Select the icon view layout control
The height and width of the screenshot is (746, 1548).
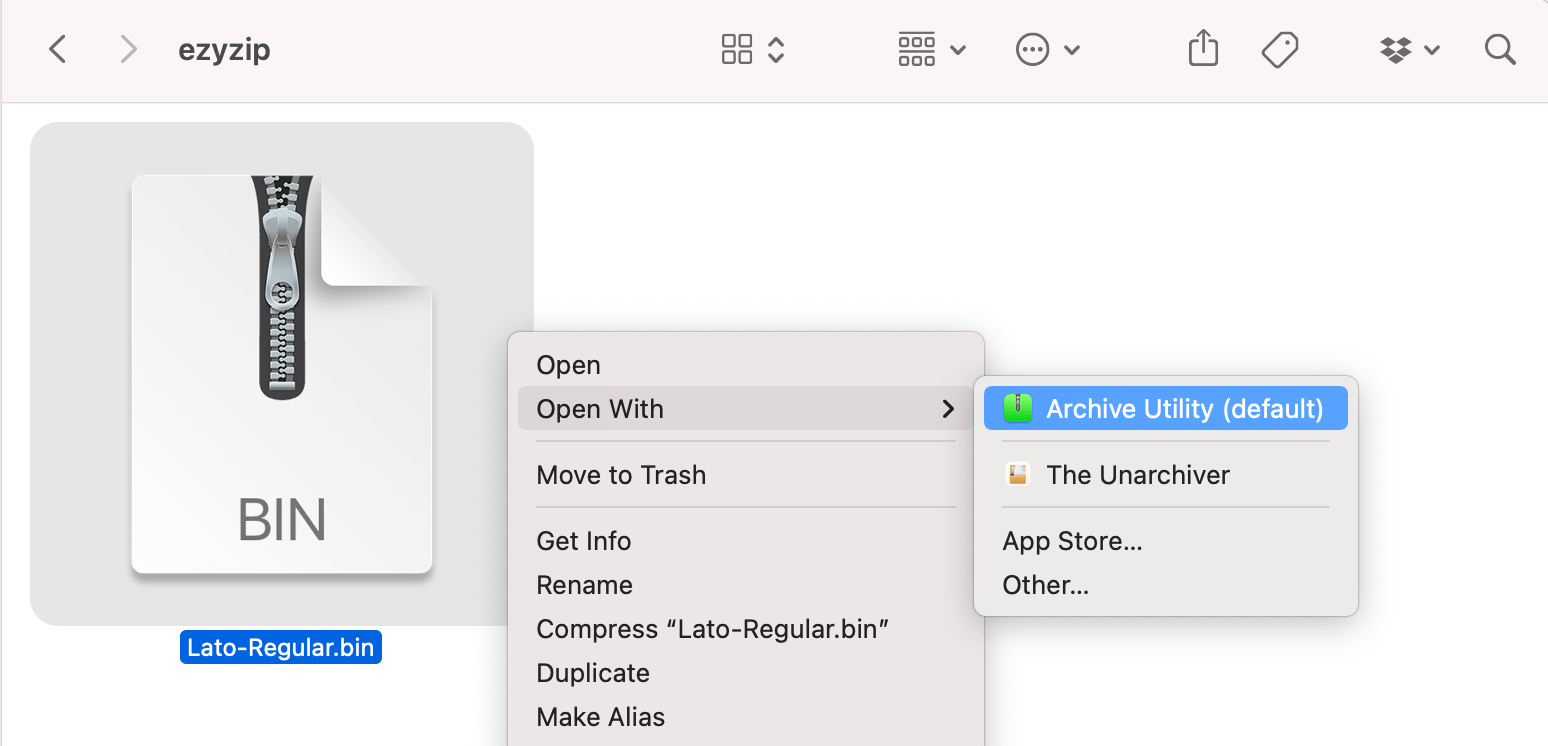(x=737, y=48)
